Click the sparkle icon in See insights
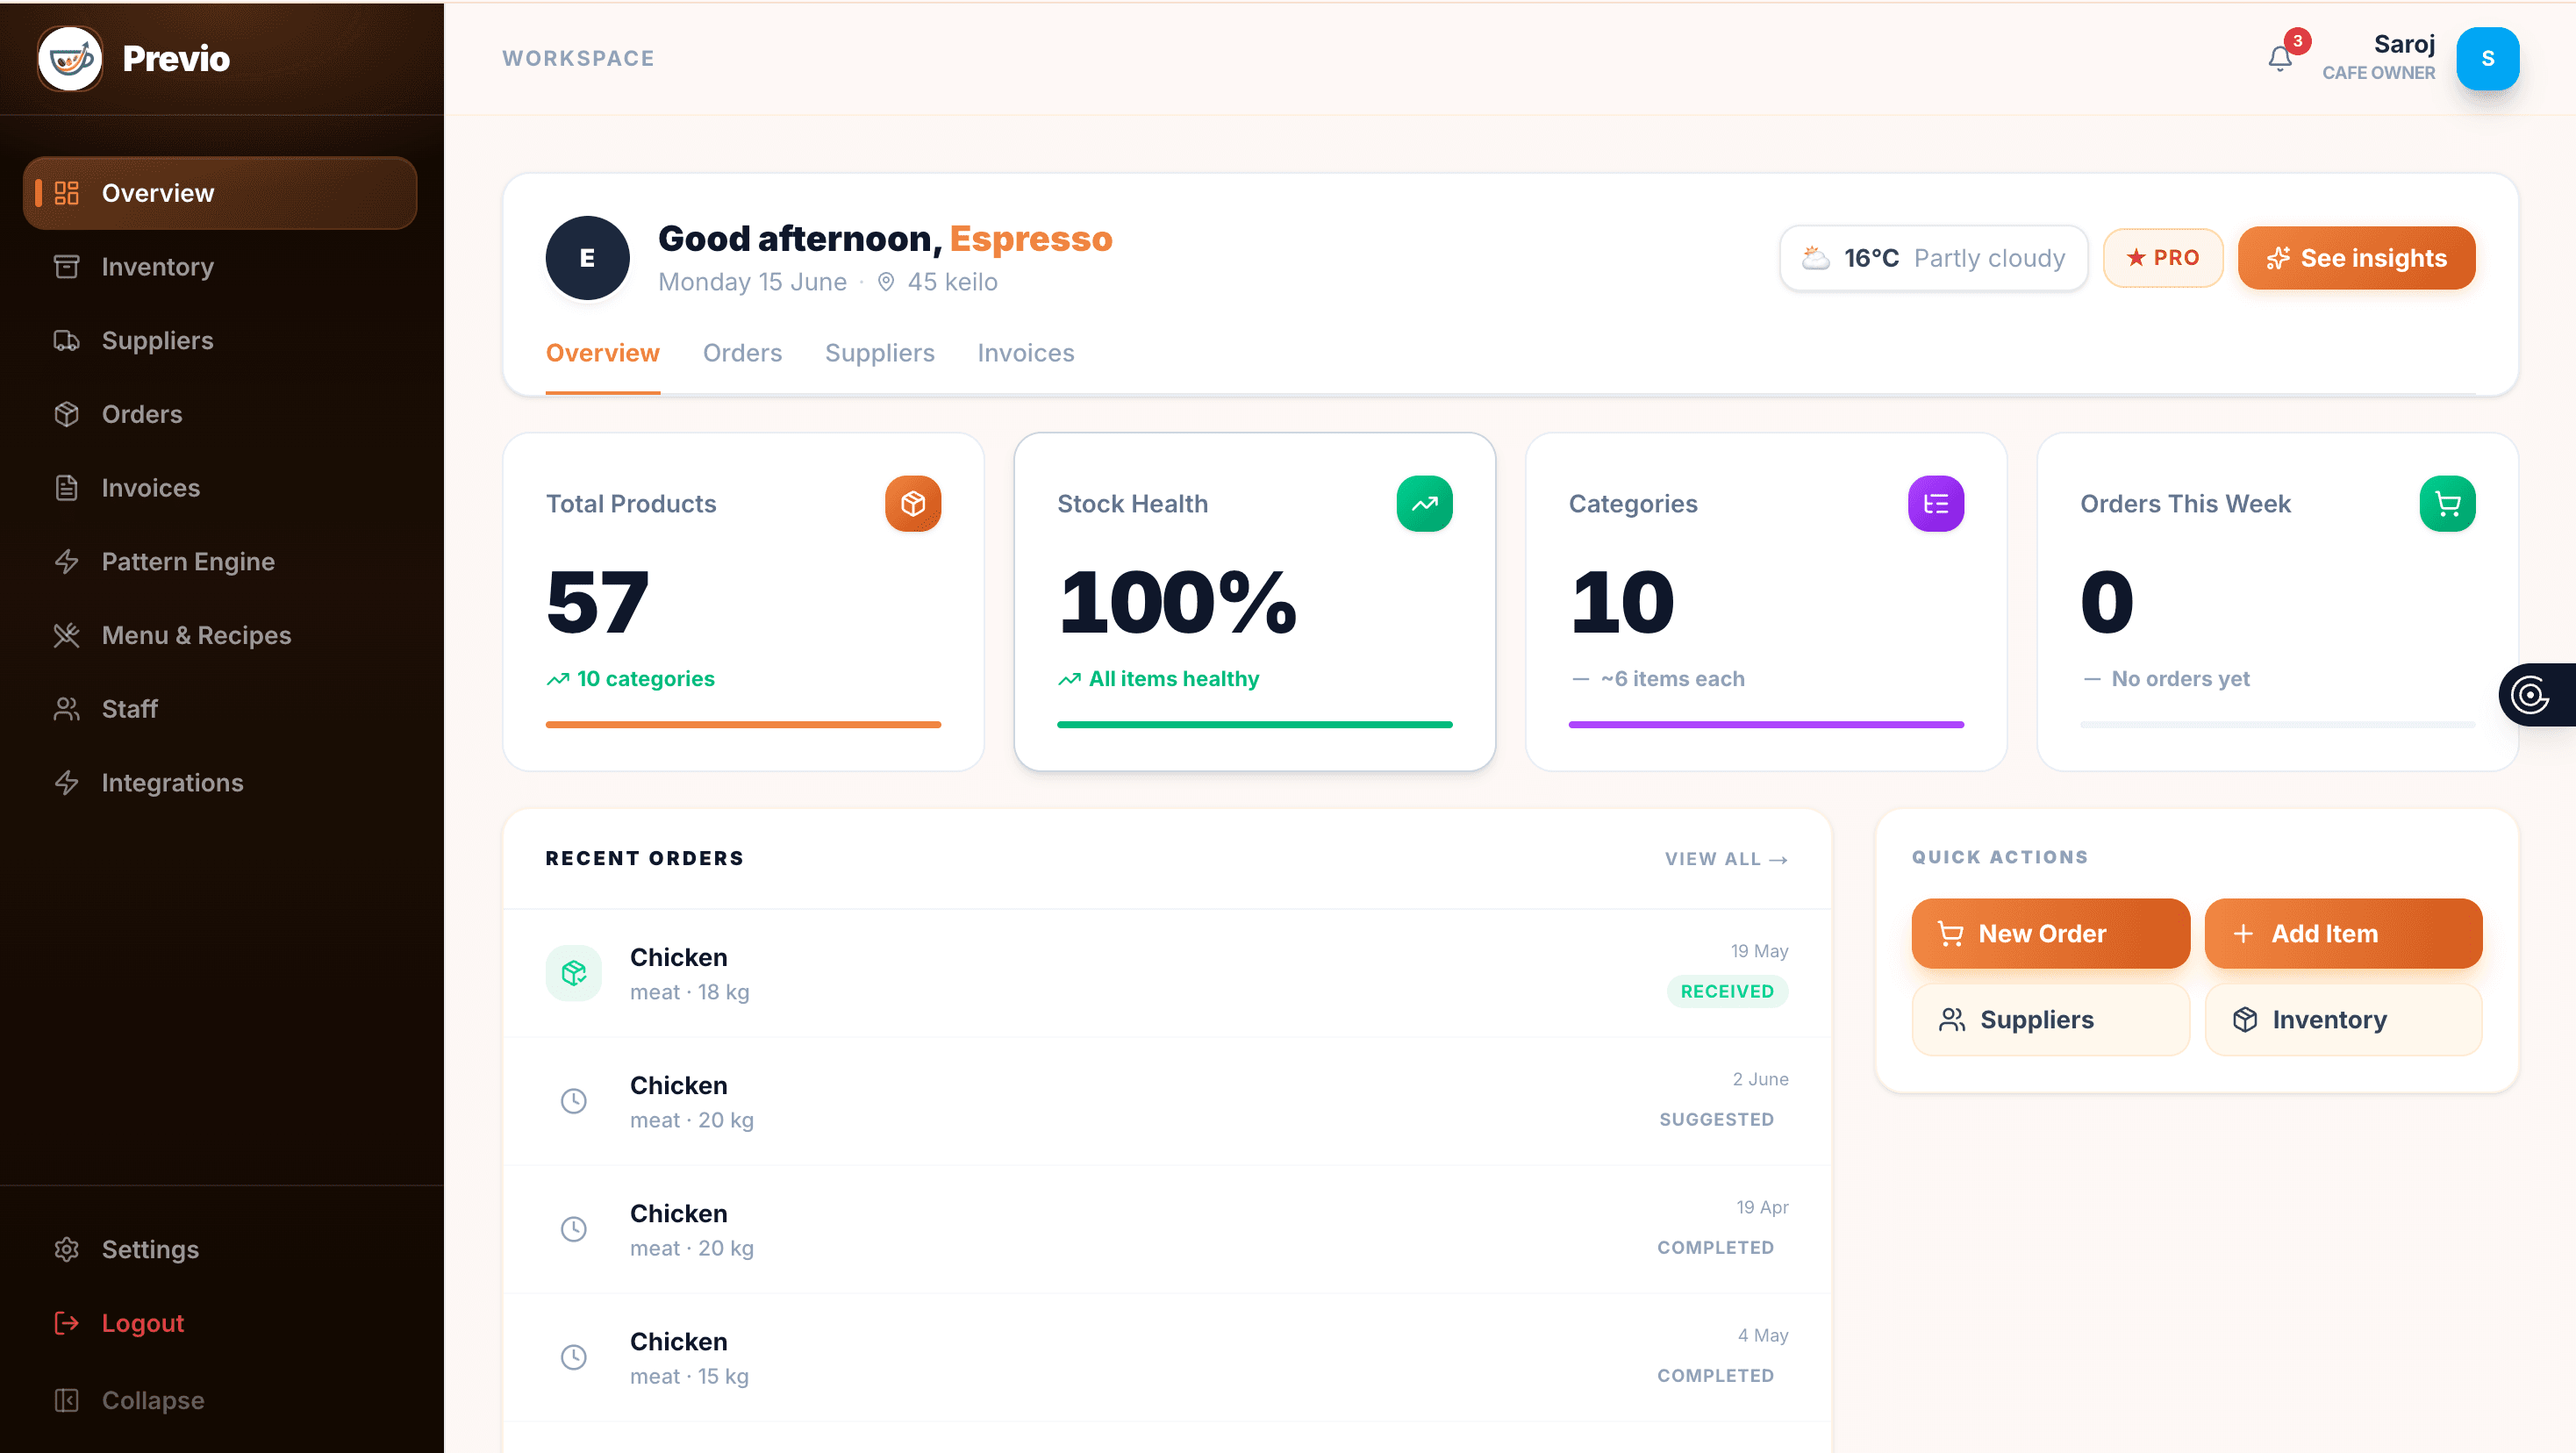 (2278, 259)
